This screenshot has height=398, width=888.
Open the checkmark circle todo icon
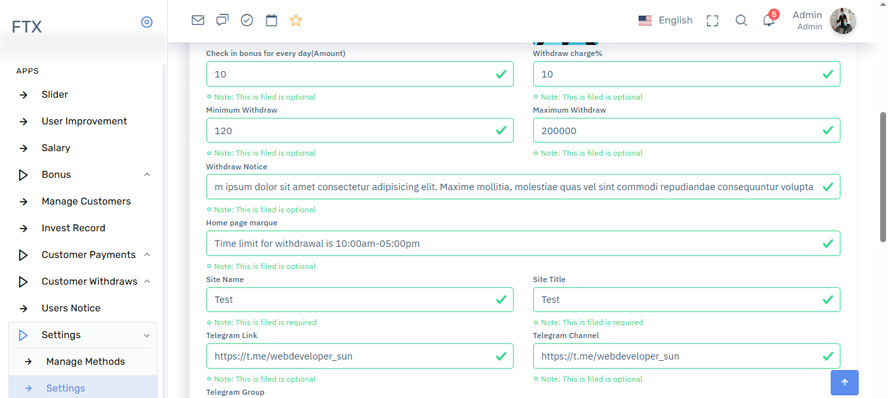pyautogui.click(x=247, y=20)
